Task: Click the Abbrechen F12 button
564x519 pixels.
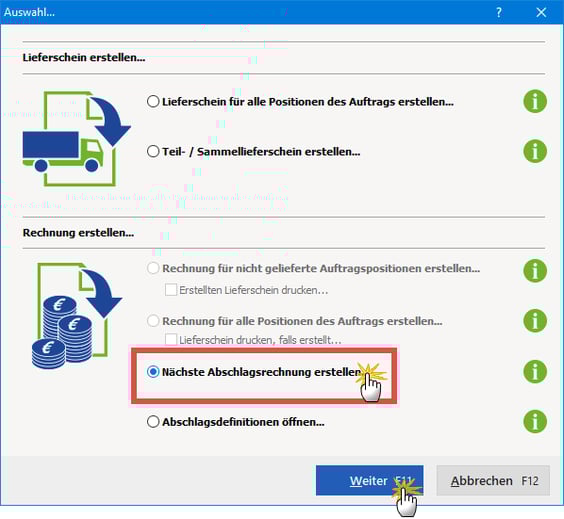Action: tap(493, 481)
